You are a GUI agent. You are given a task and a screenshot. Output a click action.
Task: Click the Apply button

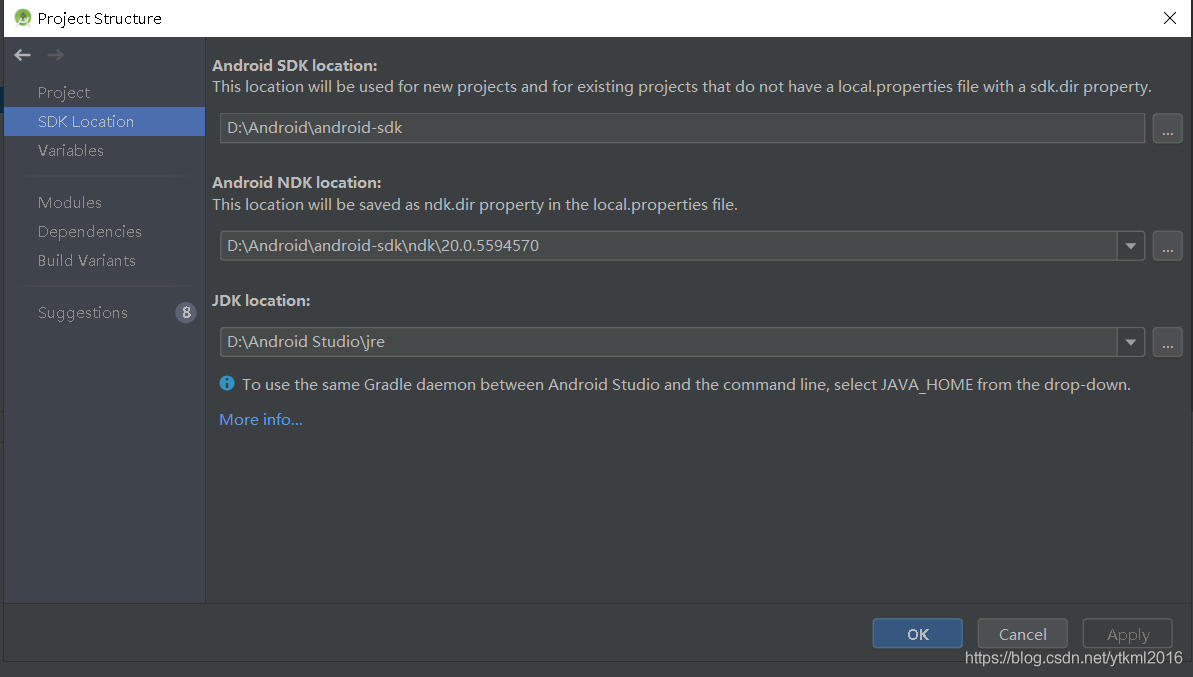click(1128, 634)
